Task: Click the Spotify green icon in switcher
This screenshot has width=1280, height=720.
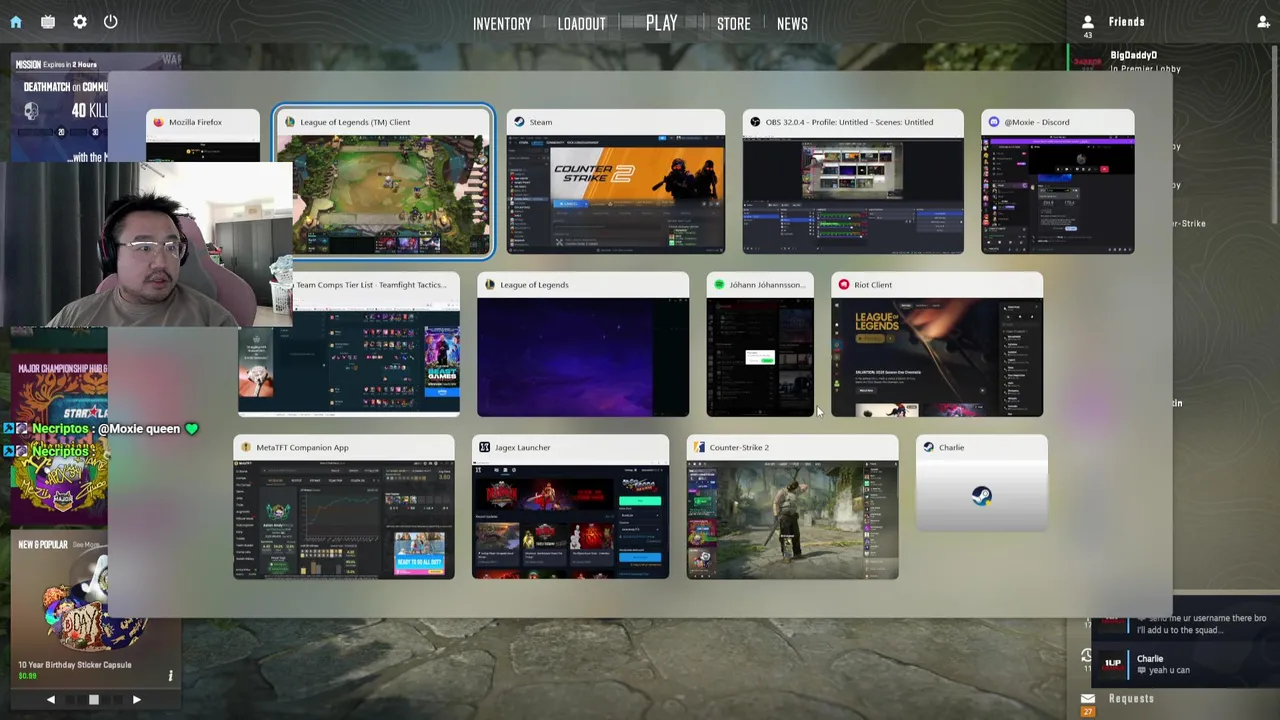Action: 719,285
